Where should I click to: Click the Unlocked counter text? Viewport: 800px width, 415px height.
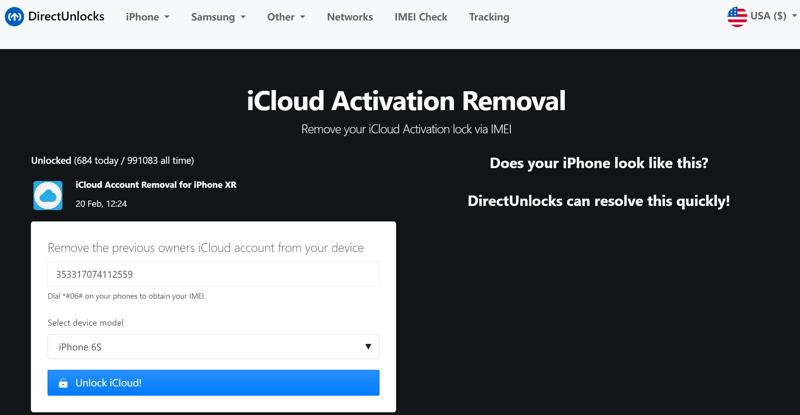(x=112, y=160)
